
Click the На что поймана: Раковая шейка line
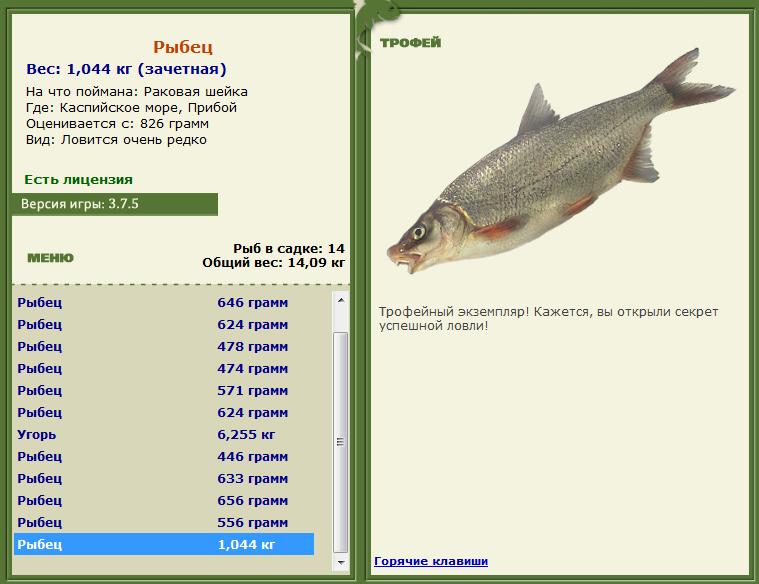[x=137, y=92]
